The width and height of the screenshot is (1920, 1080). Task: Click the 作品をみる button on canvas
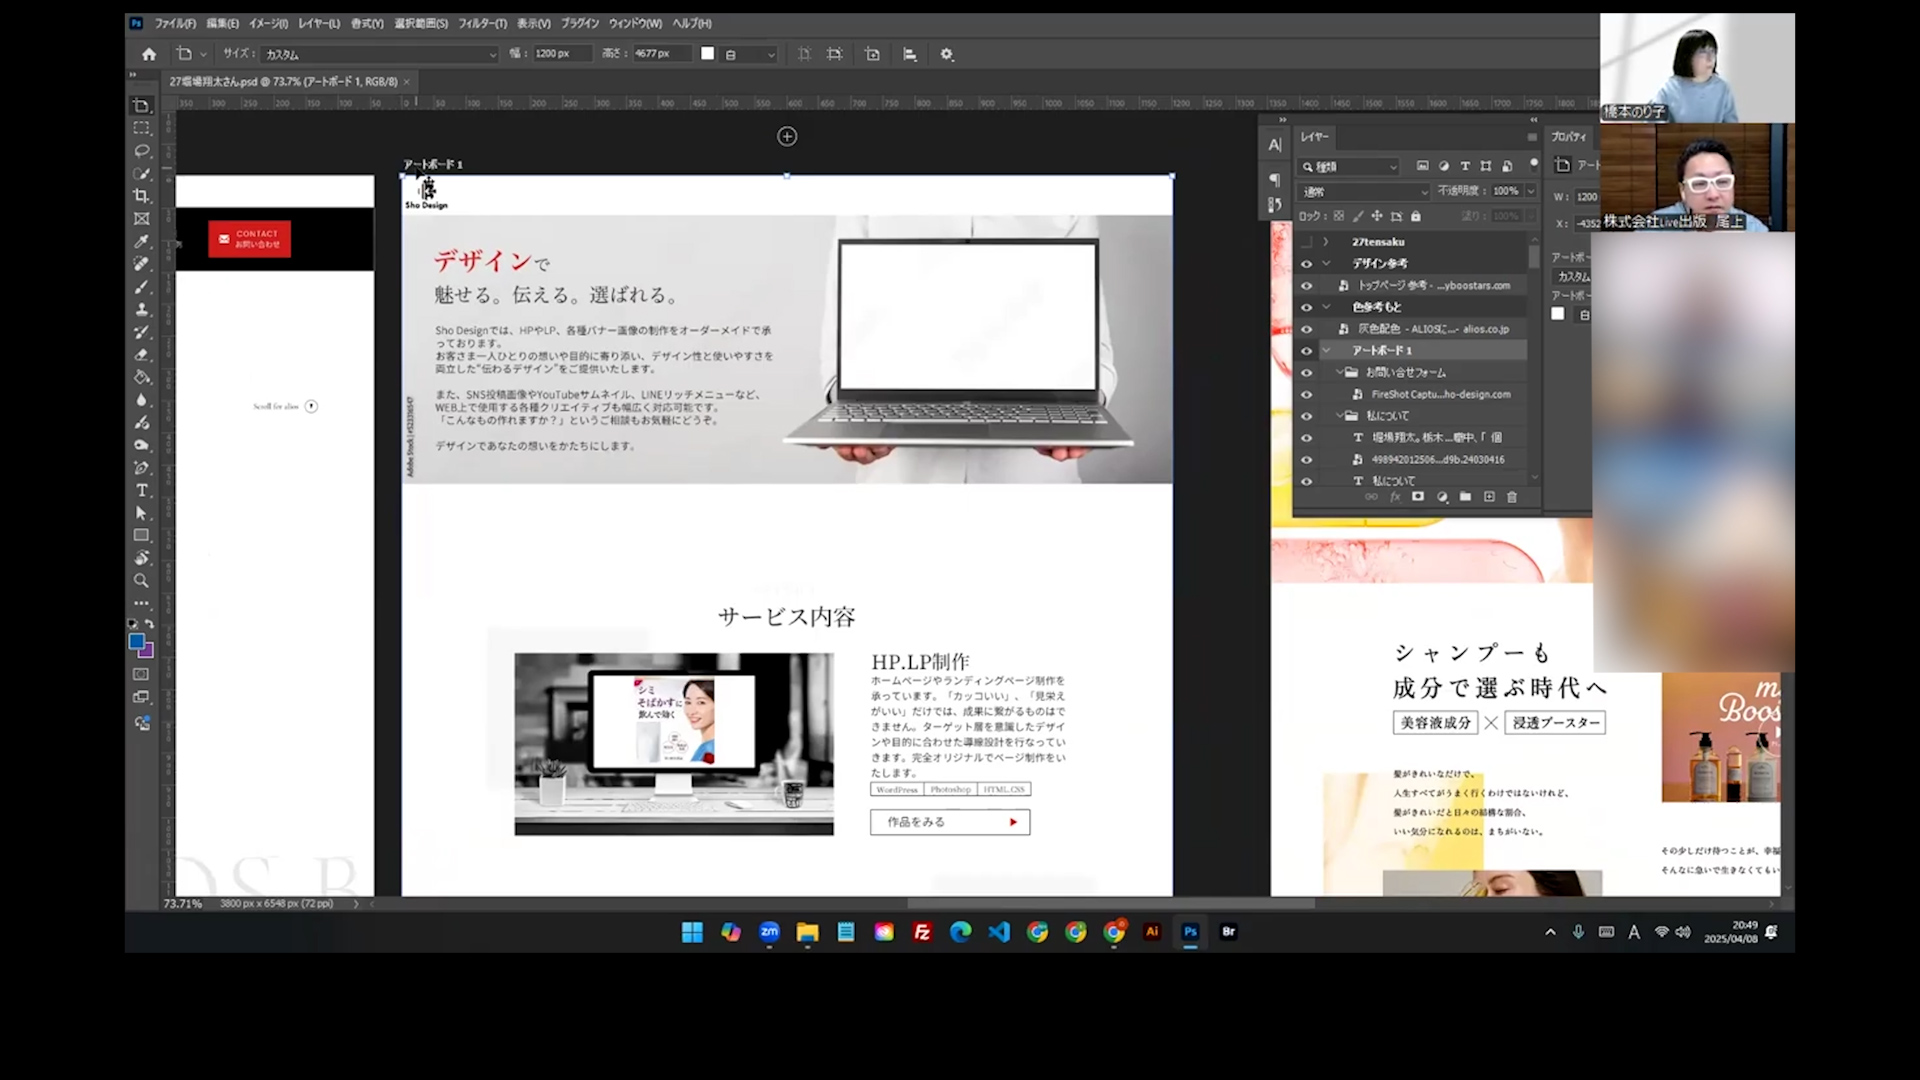click(950, 822)
